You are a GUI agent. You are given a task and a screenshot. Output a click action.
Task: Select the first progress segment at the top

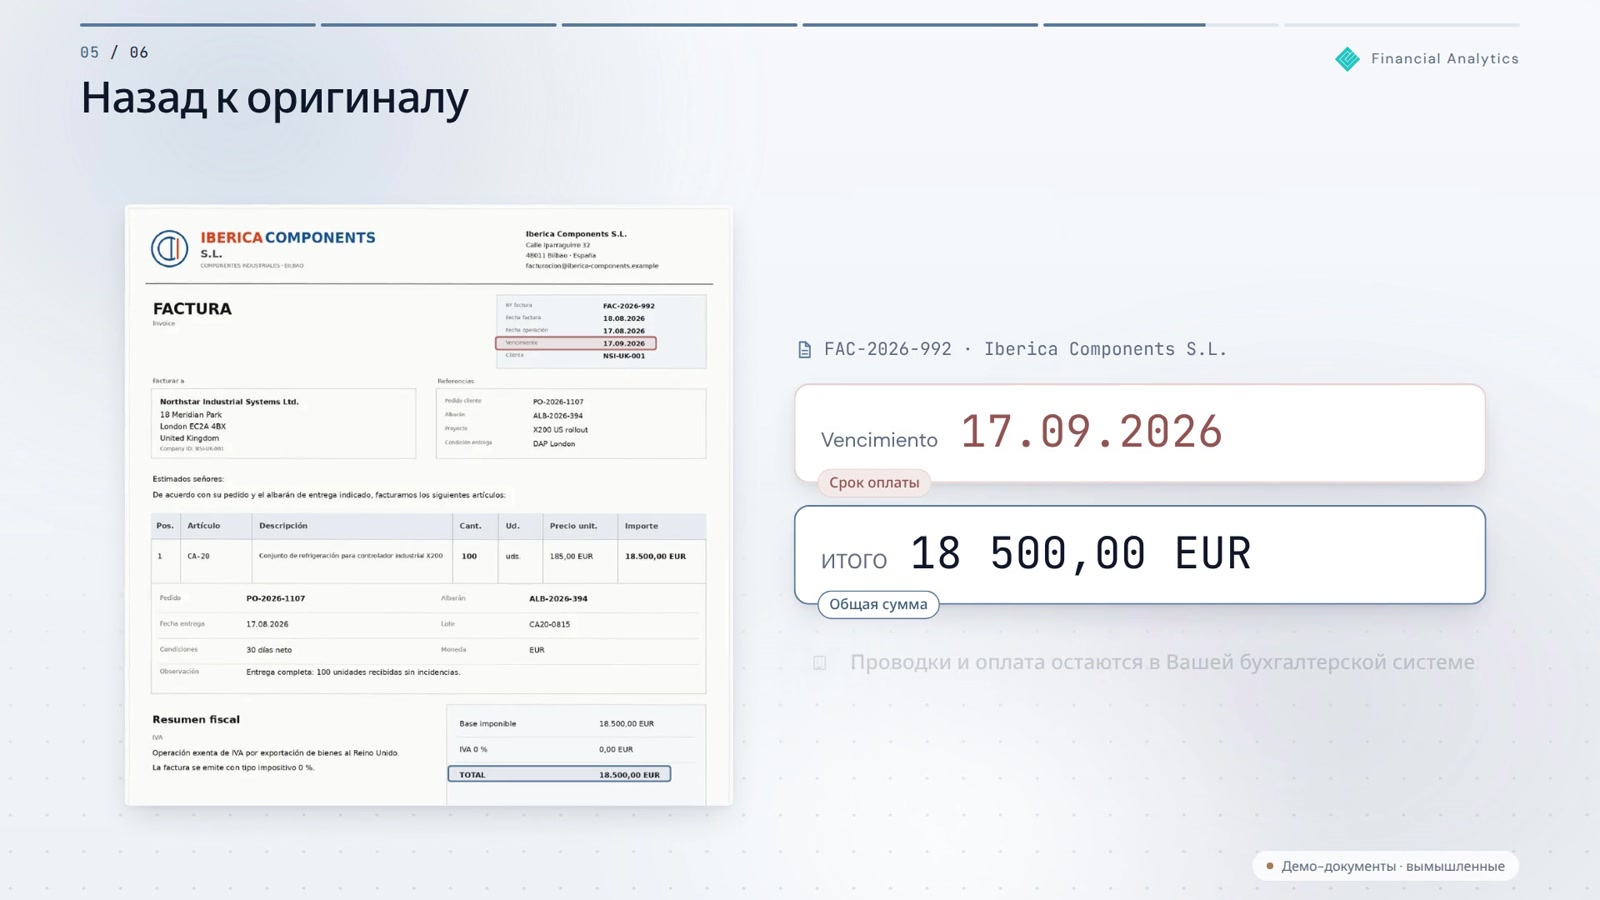[x=198, y=24]
